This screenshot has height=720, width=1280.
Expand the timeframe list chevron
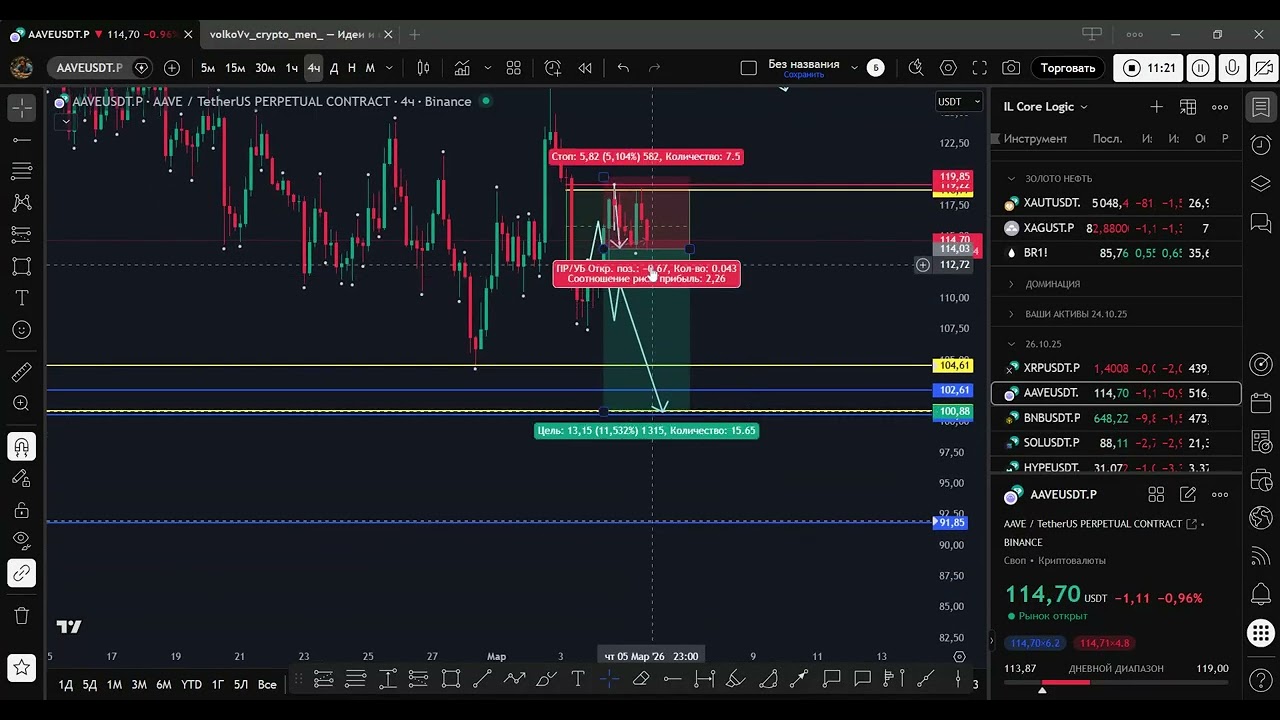tap(389, 68)
